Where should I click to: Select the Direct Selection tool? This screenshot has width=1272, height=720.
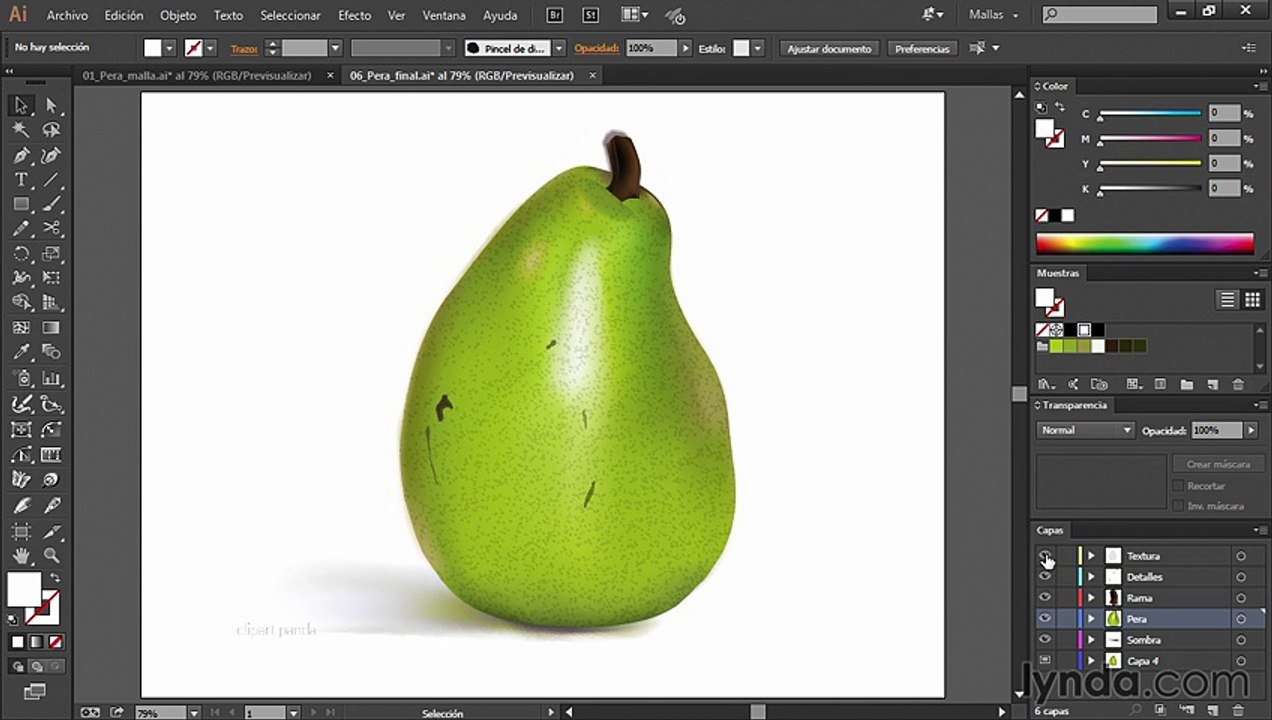[x=52, y=105]
